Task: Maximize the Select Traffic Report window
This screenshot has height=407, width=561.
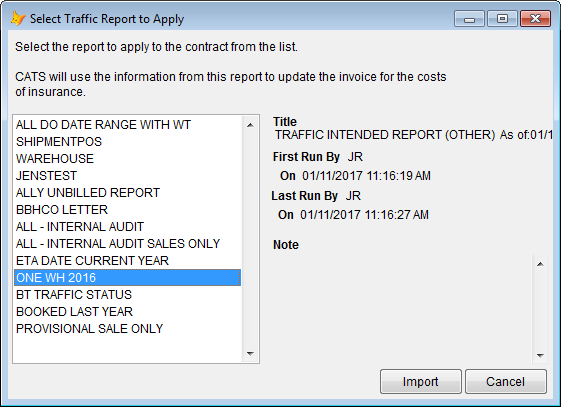Action: point(502,19)
